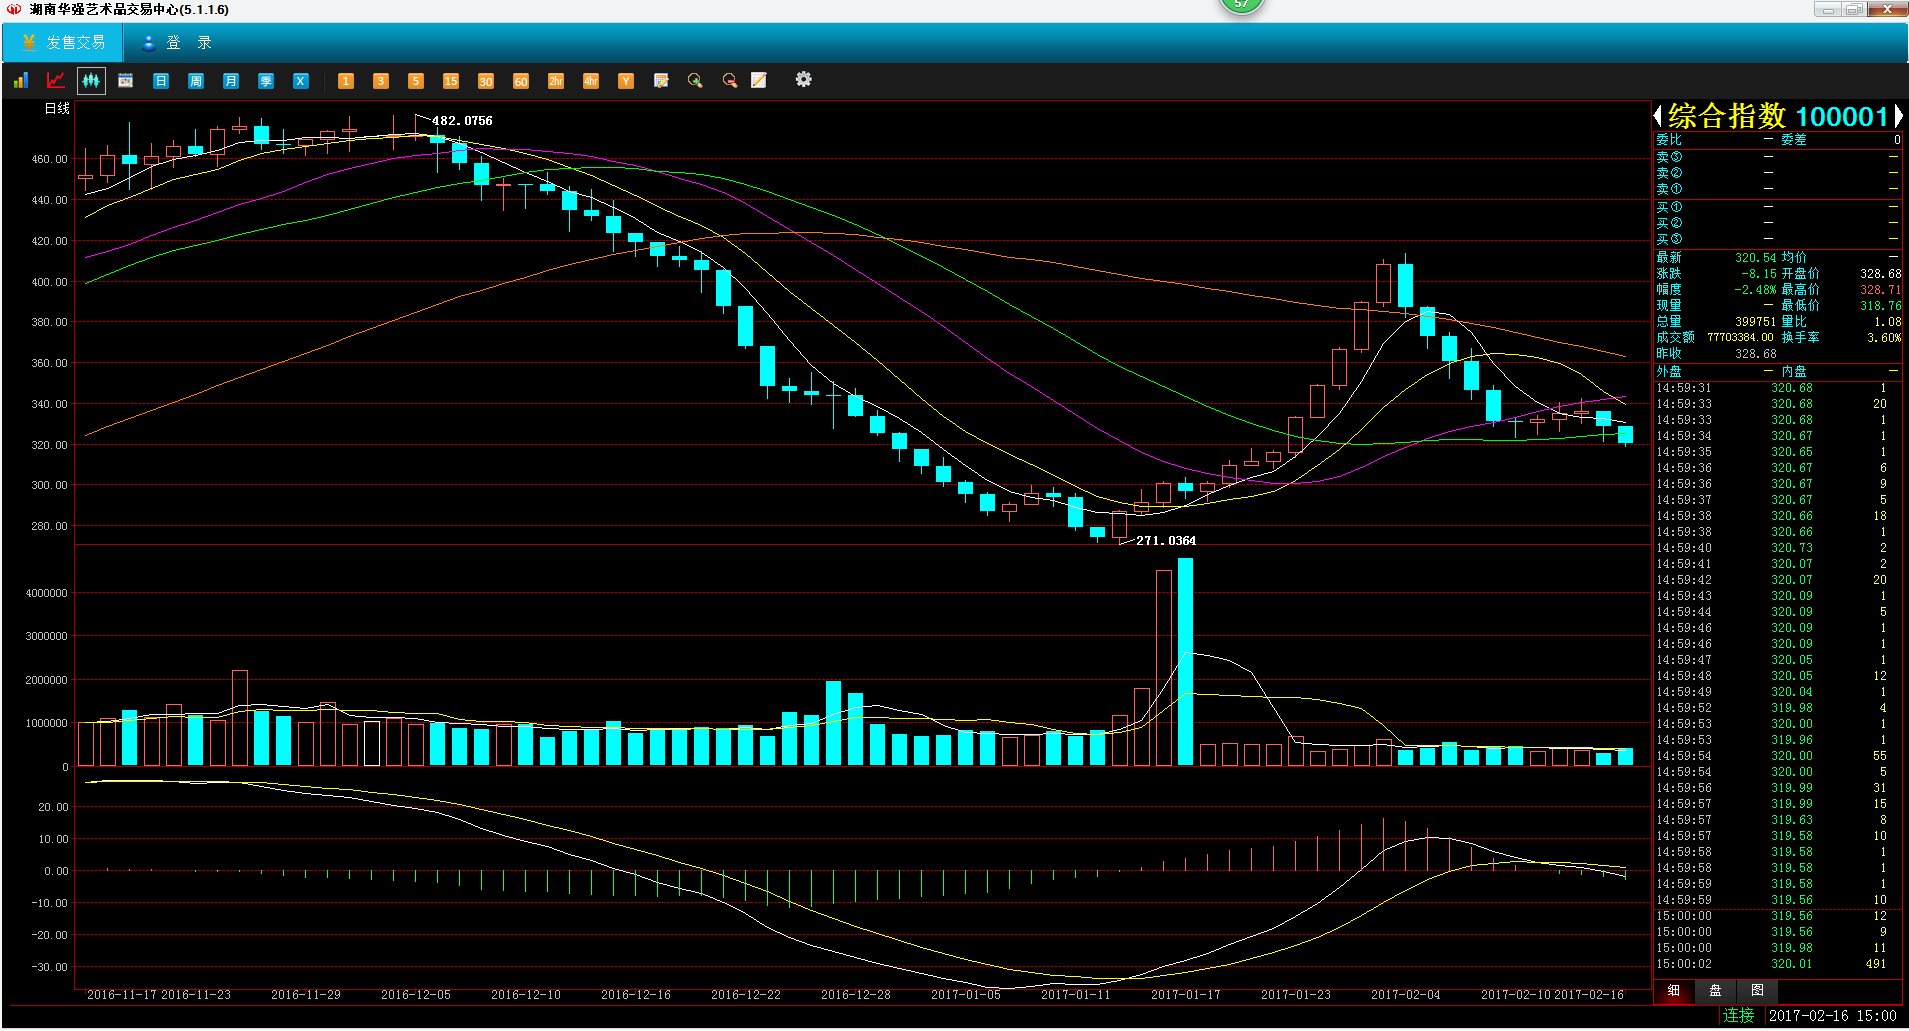Open the notepad drawing tool icon
Screen dimensions: 1909x1031
759,80
